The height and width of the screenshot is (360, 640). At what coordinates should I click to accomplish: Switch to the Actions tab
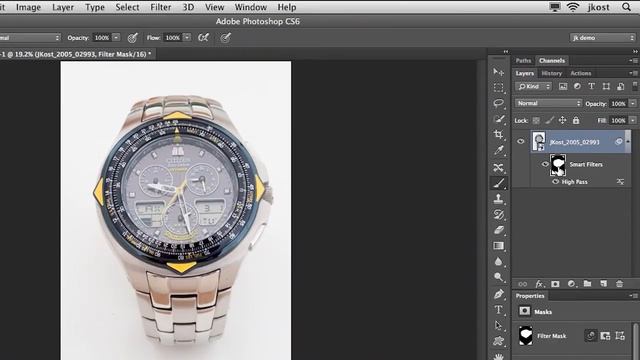tap(580, 73)
